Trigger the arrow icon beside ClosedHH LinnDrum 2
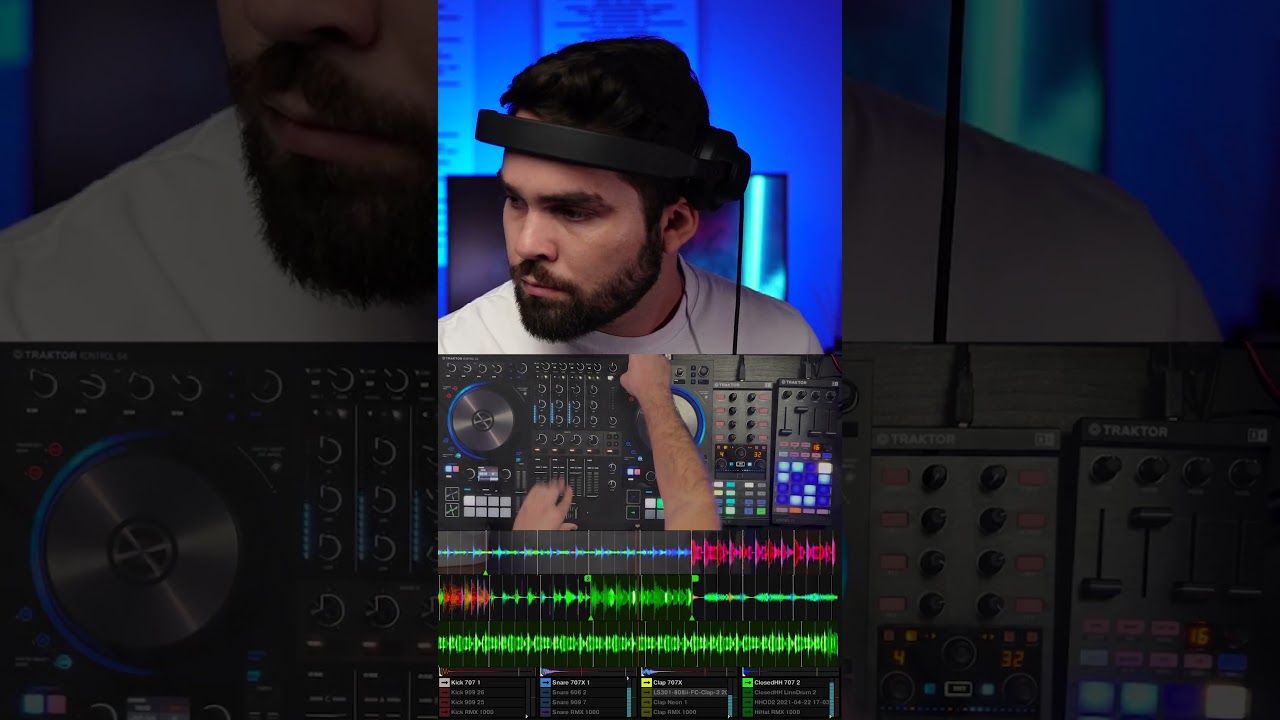The width and height of the screenshot is (1280, 720). click(x=747, y=692)
